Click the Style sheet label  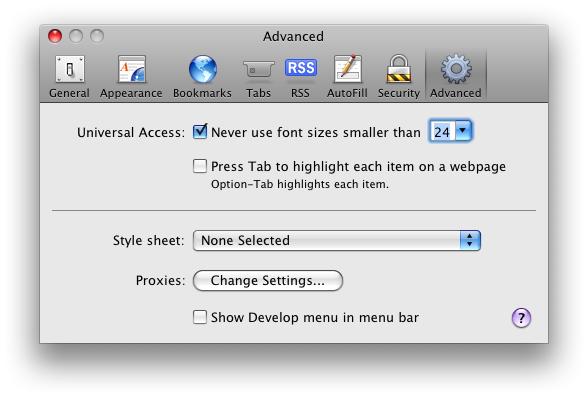148,240
